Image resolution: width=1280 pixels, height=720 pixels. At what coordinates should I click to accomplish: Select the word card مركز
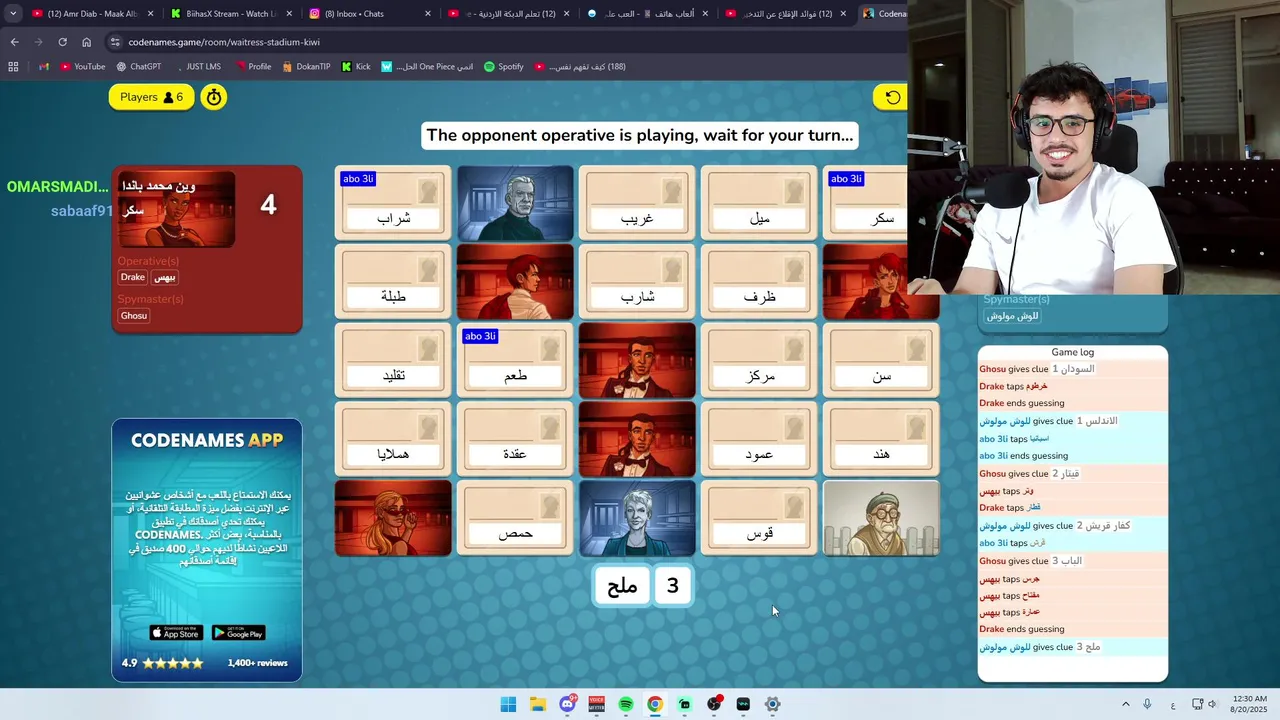coord(759,360)
